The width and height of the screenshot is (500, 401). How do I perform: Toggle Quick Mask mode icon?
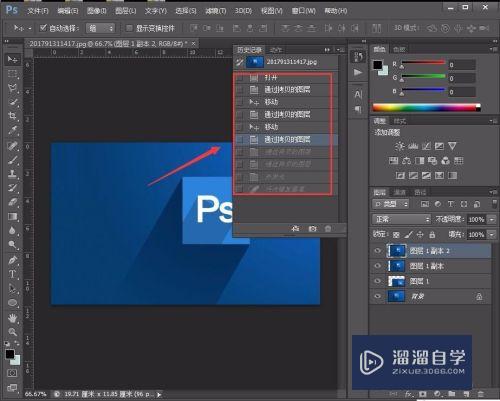click(x=12, y=373)
